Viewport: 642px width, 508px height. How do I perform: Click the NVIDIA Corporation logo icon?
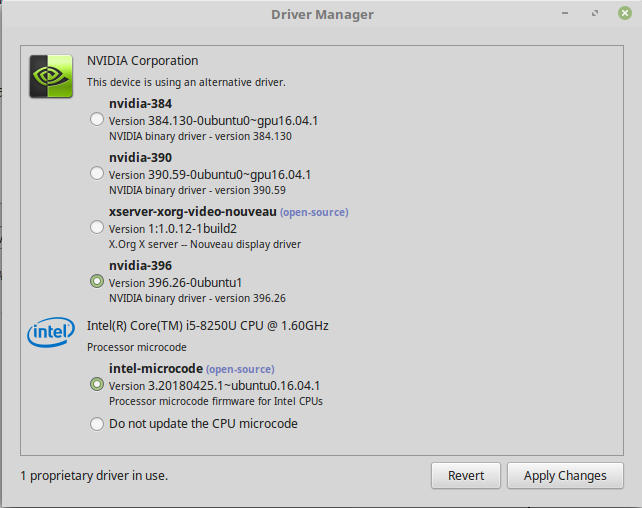tap(51, 77)
